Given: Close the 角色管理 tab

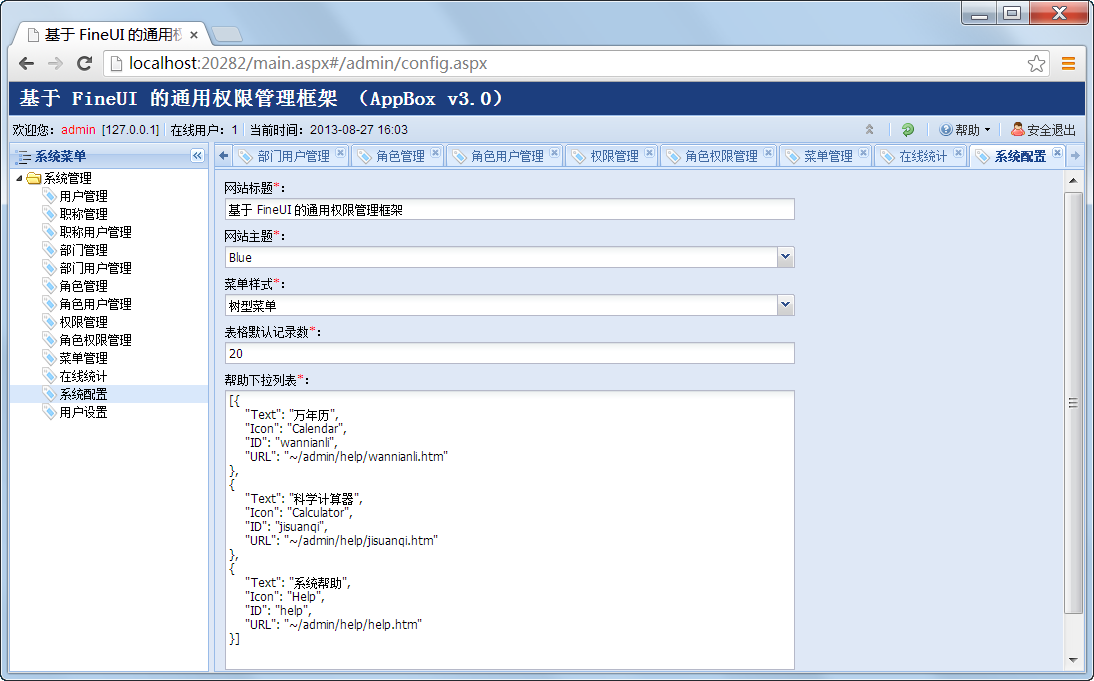Looking at the screenshot, I should [x=435, y=153].
